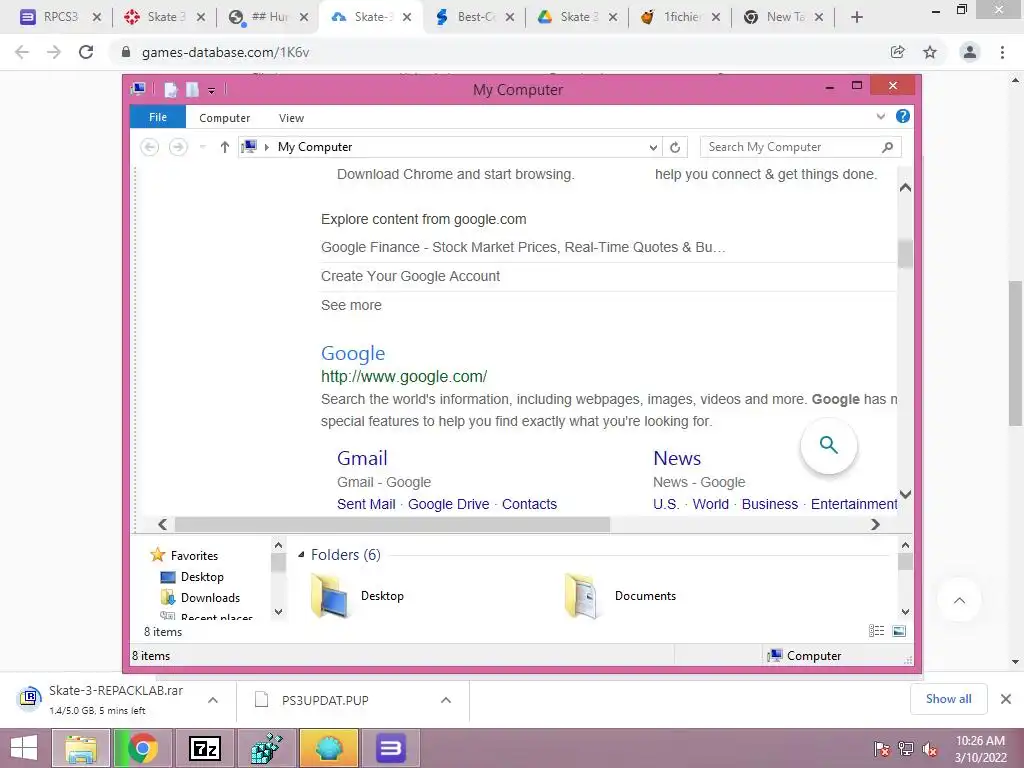Select Downloads in the navigation pane

pyautogui.click(x=200, y=598)
